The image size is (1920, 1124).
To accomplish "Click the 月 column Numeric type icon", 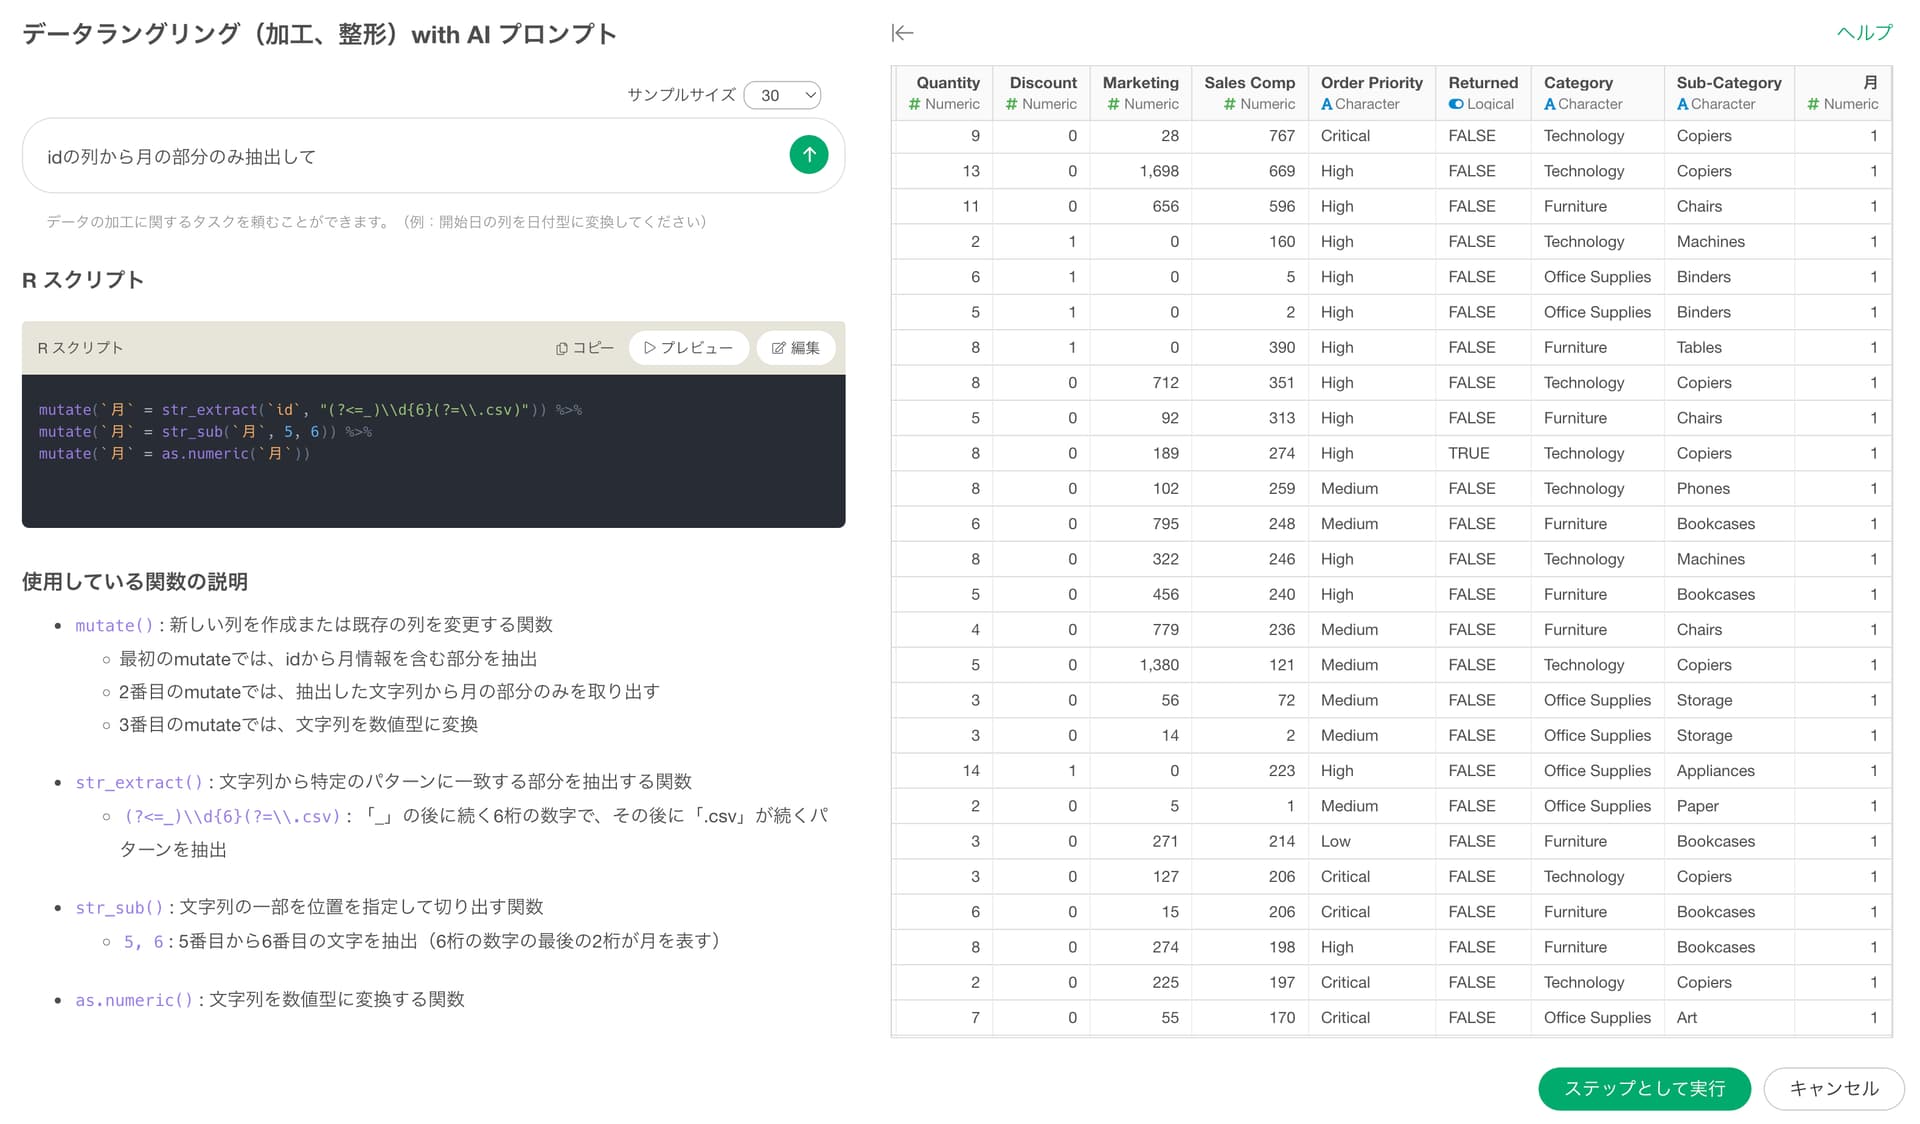I will pos(1813,104).
